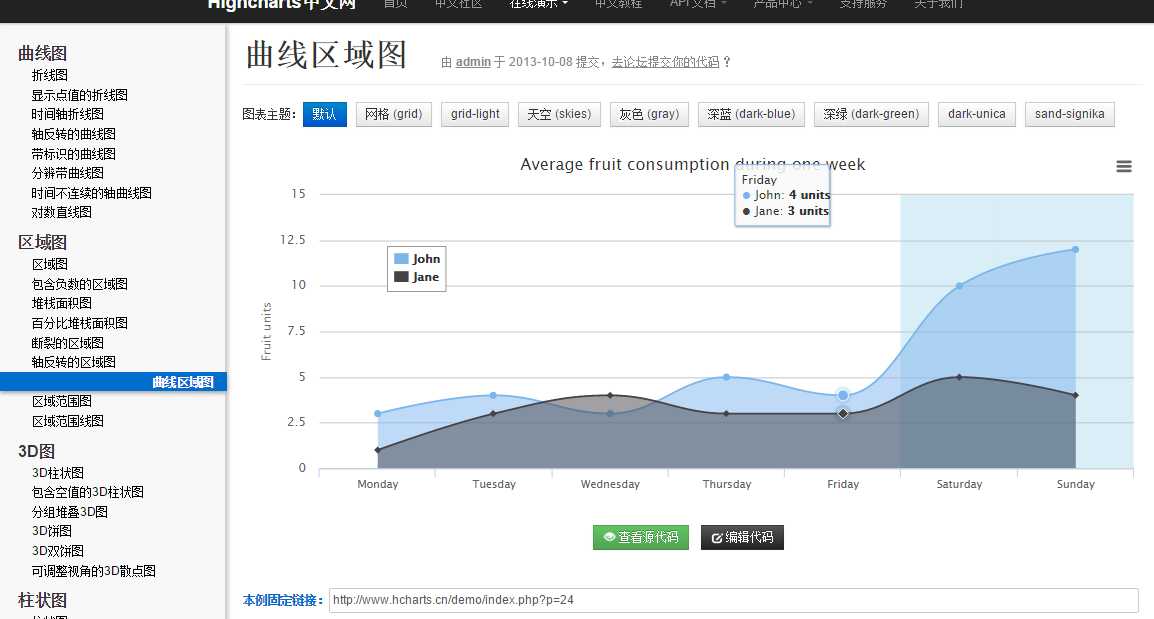
Task: Click the pencil icon on 编辑代码 button
Action: point(716,537)
